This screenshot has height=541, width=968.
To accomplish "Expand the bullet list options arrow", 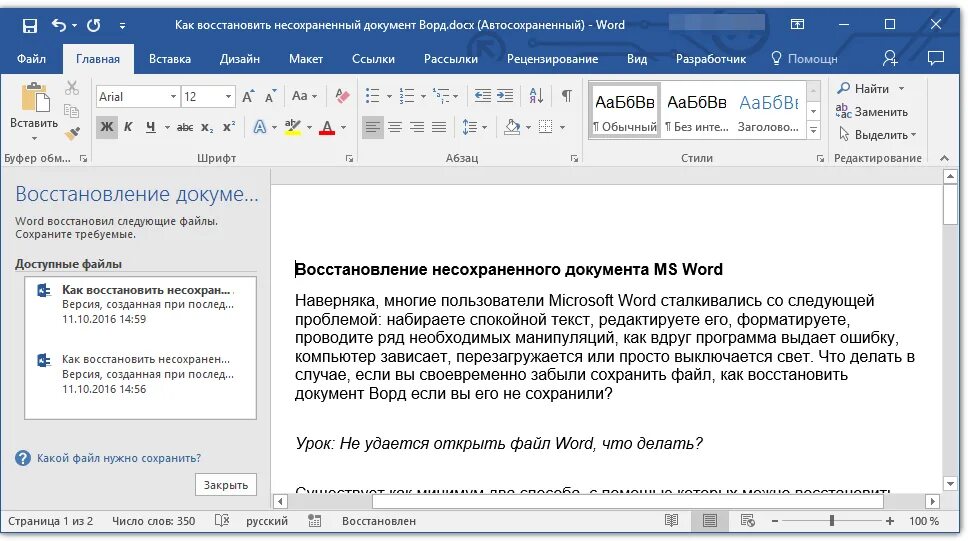I will coord(389,96).
